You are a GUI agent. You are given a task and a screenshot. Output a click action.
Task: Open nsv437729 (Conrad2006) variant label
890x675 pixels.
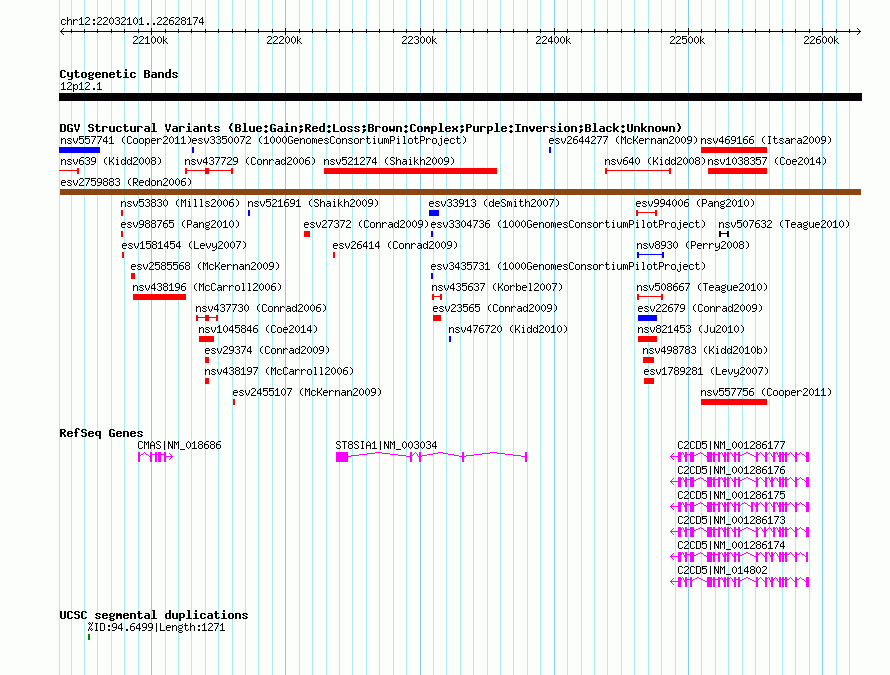coord(250,161)
